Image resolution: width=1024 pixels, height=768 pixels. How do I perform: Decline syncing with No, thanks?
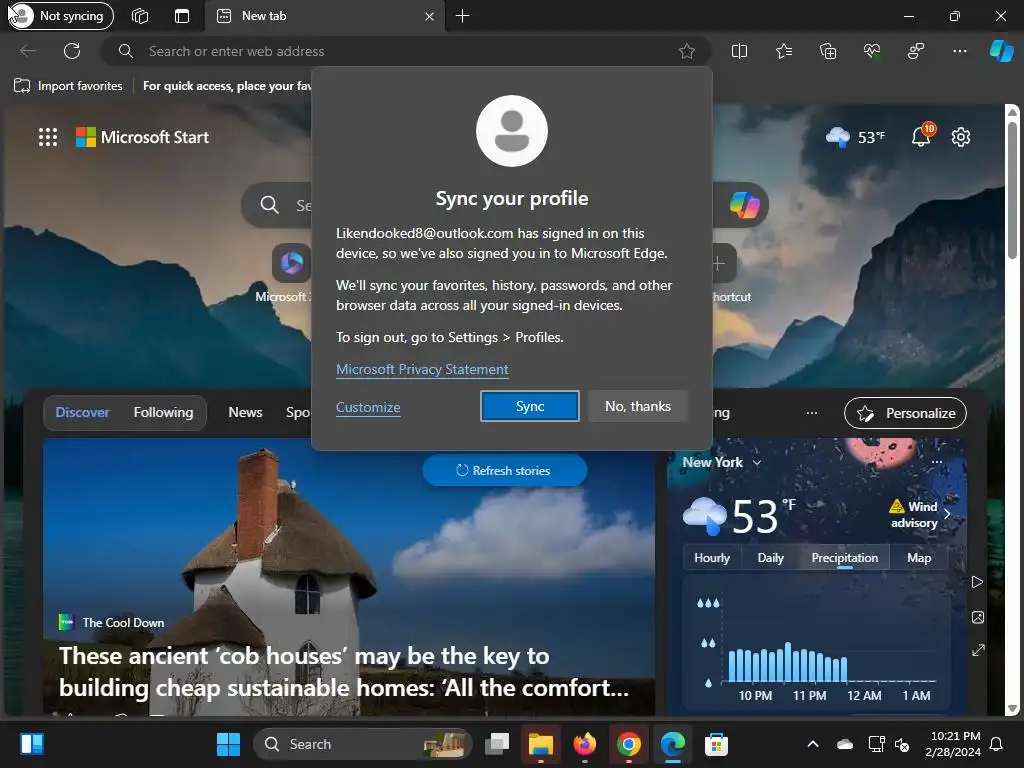pyautogui.click(x=638, y=406)
